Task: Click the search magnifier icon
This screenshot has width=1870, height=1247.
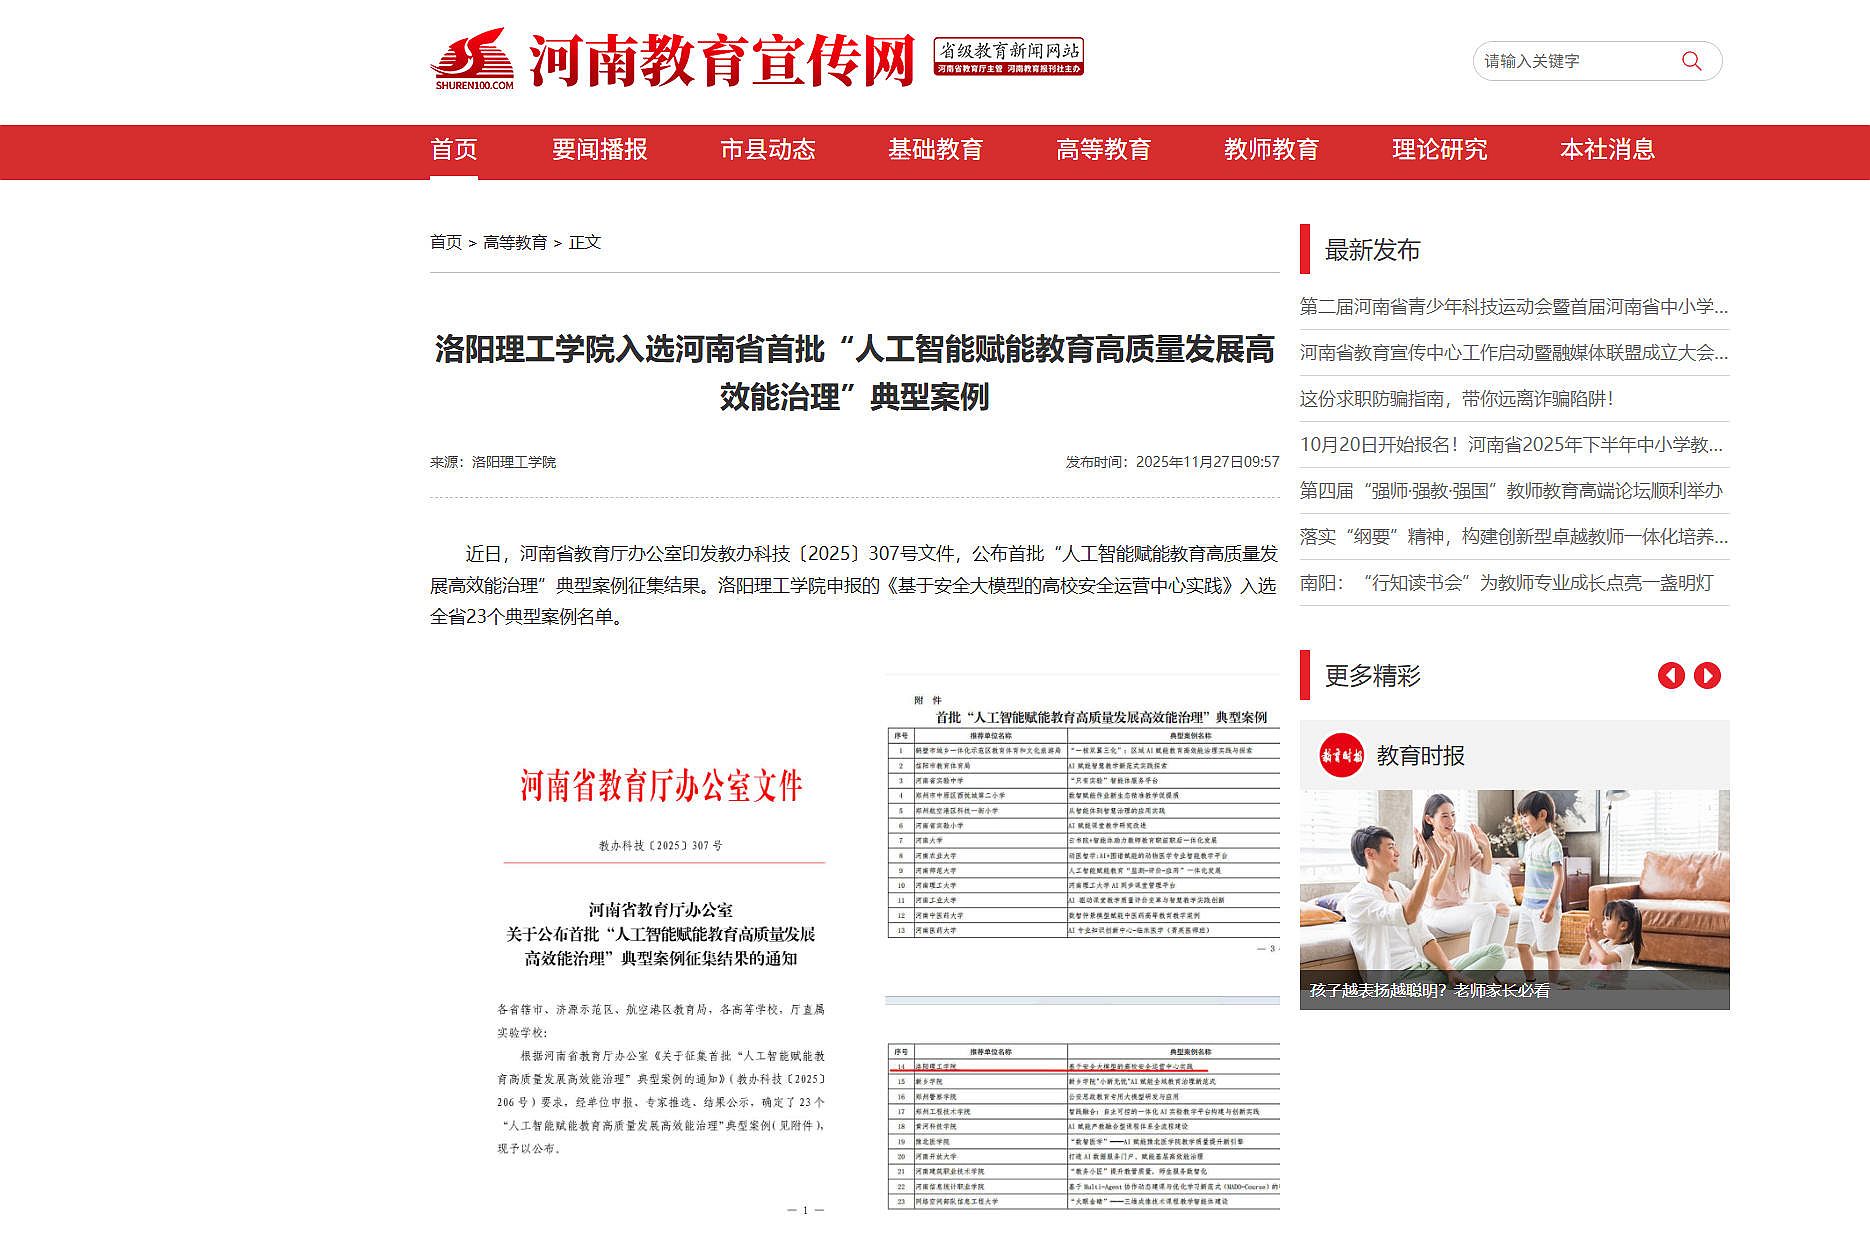Action: (x=1691, y=61)
